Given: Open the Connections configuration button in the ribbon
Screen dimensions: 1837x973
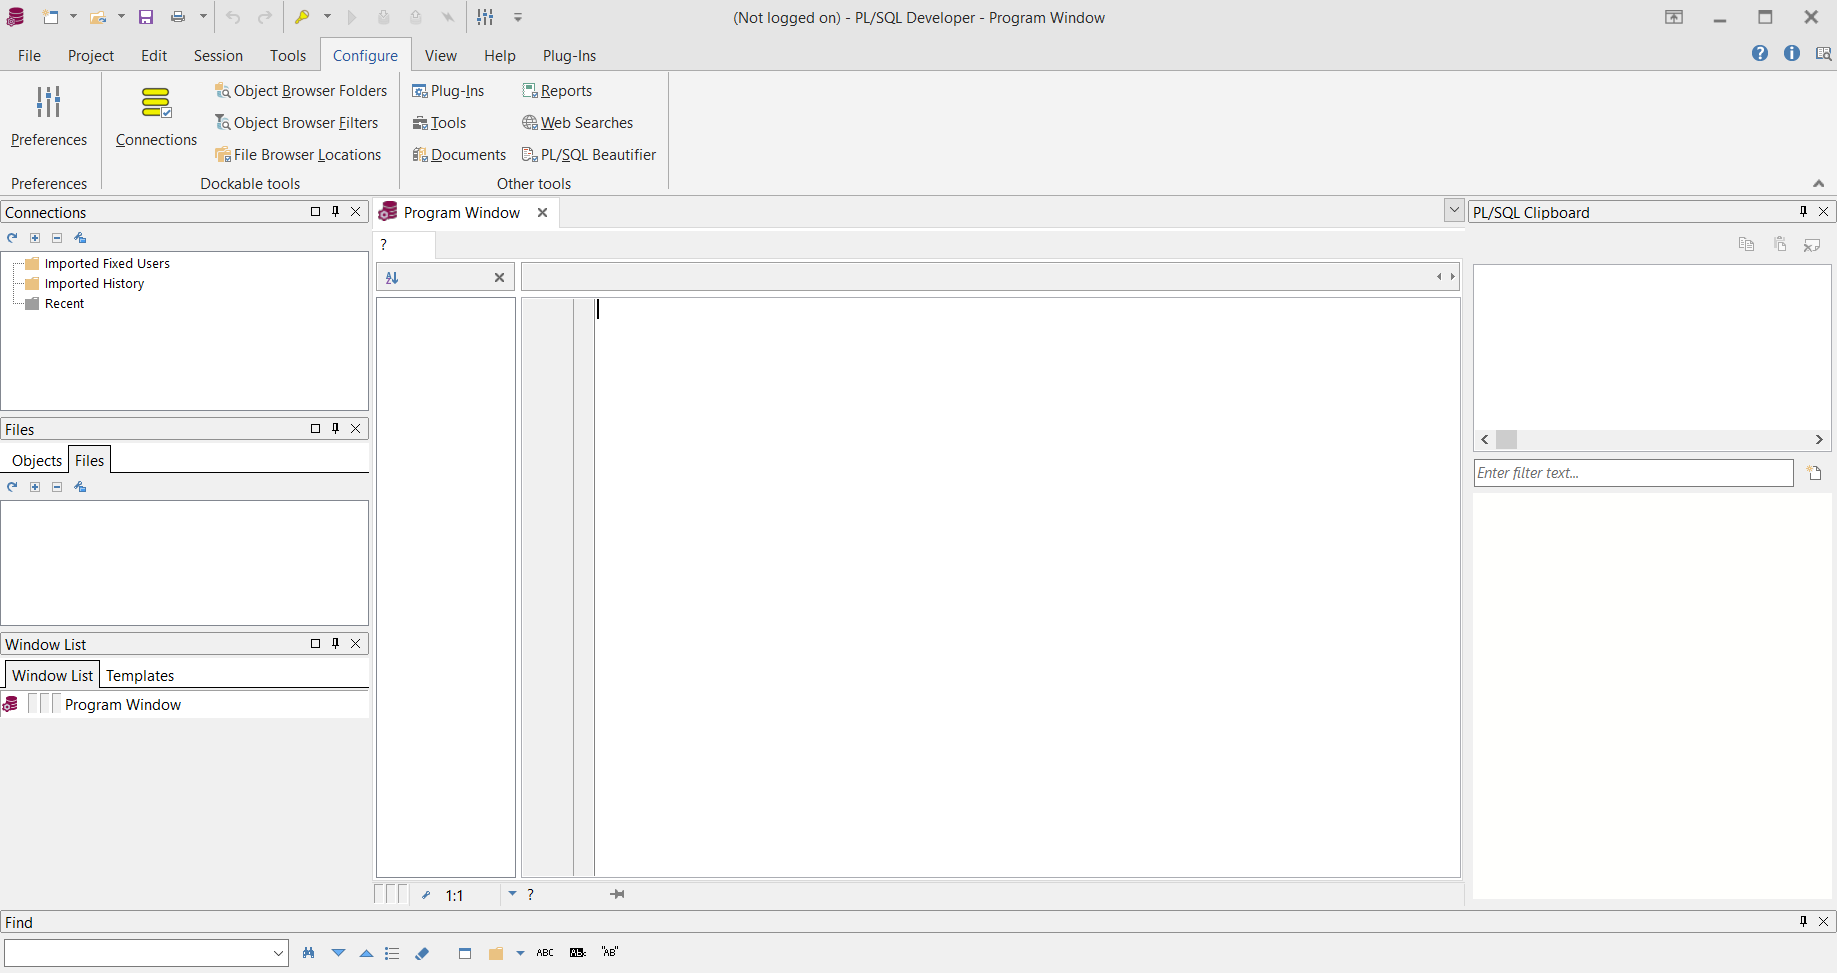Looking at the screenshot, I should click(156, 117).
